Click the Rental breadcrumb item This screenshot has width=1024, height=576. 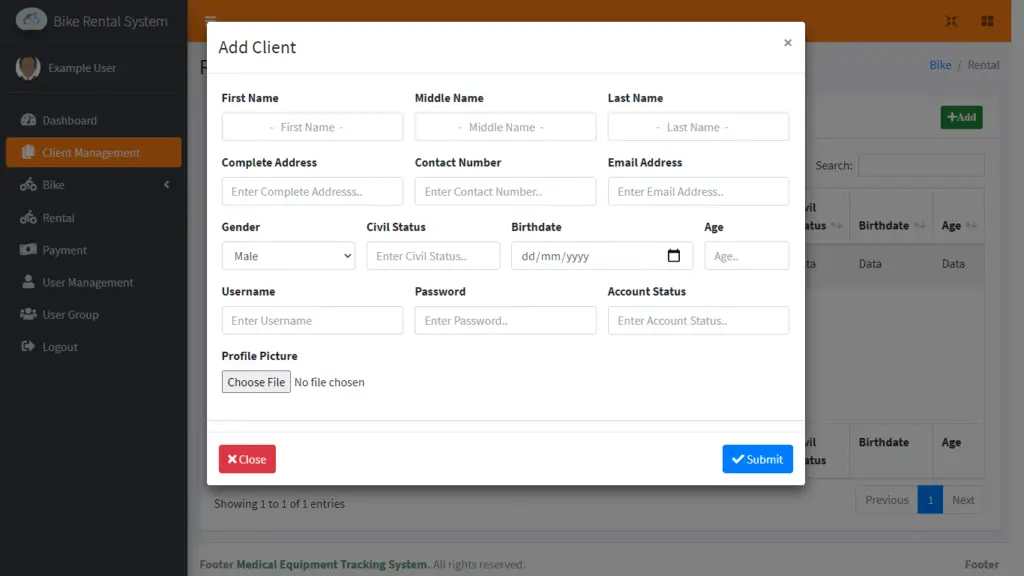tap(984, 64)
